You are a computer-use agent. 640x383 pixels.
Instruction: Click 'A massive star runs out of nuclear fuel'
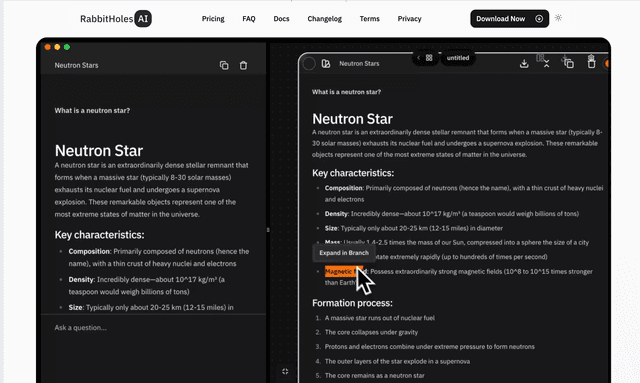380,318
